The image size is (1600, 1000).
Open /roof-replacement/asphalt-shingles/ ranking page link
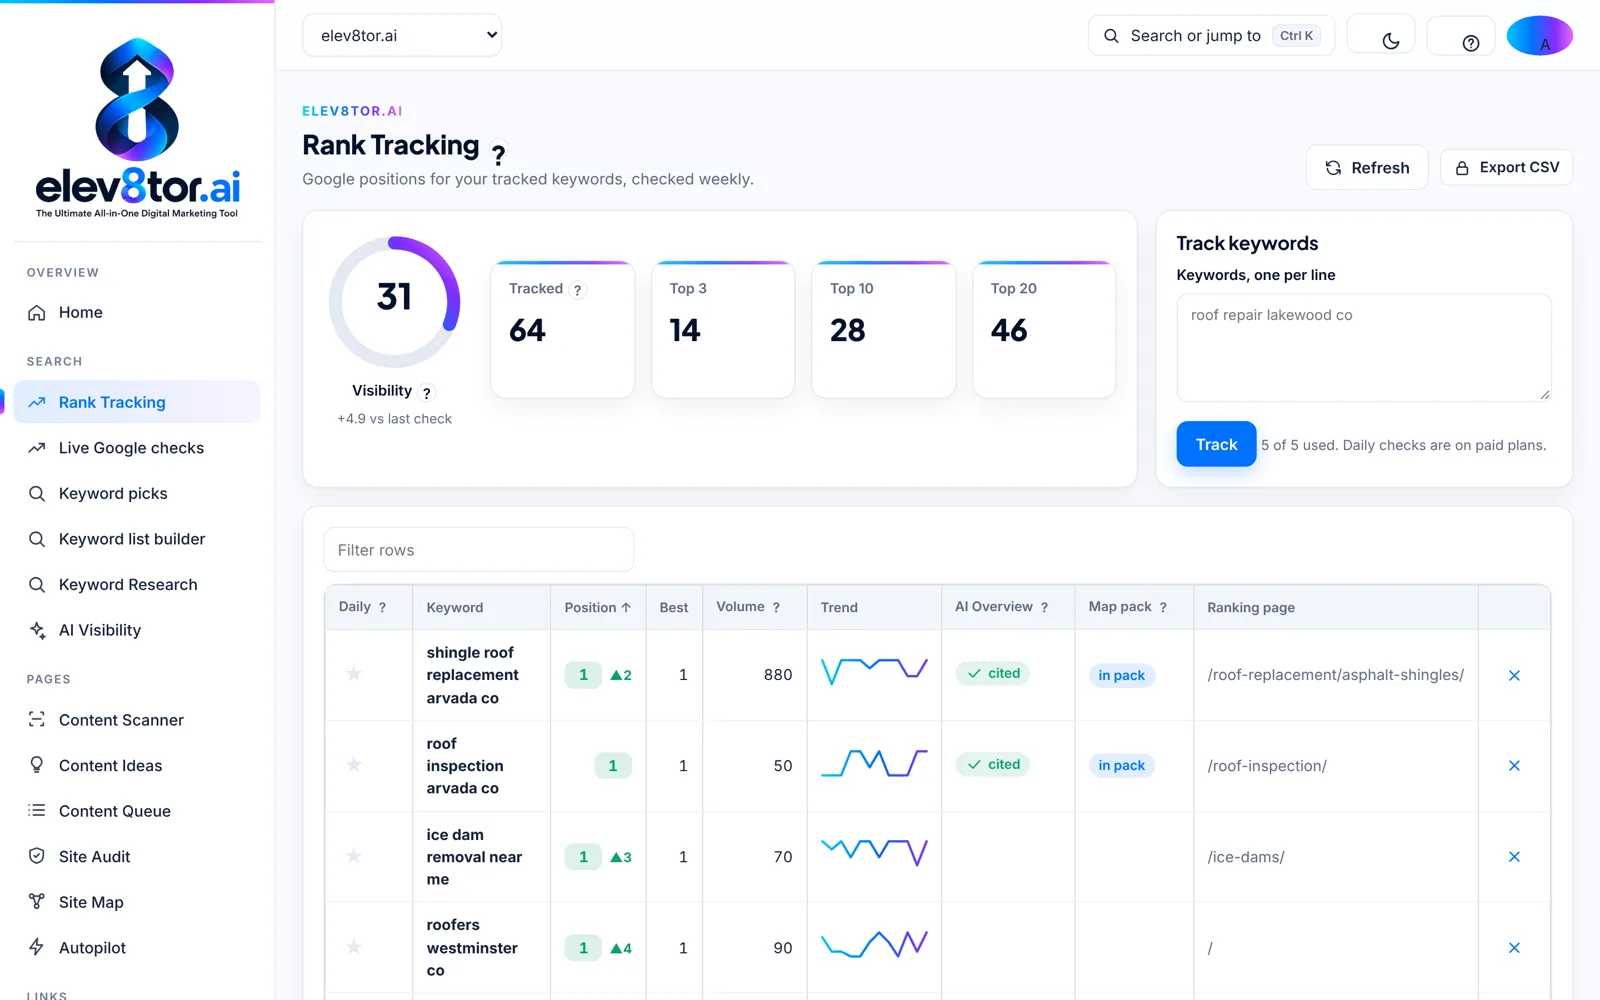(1335, 675)
